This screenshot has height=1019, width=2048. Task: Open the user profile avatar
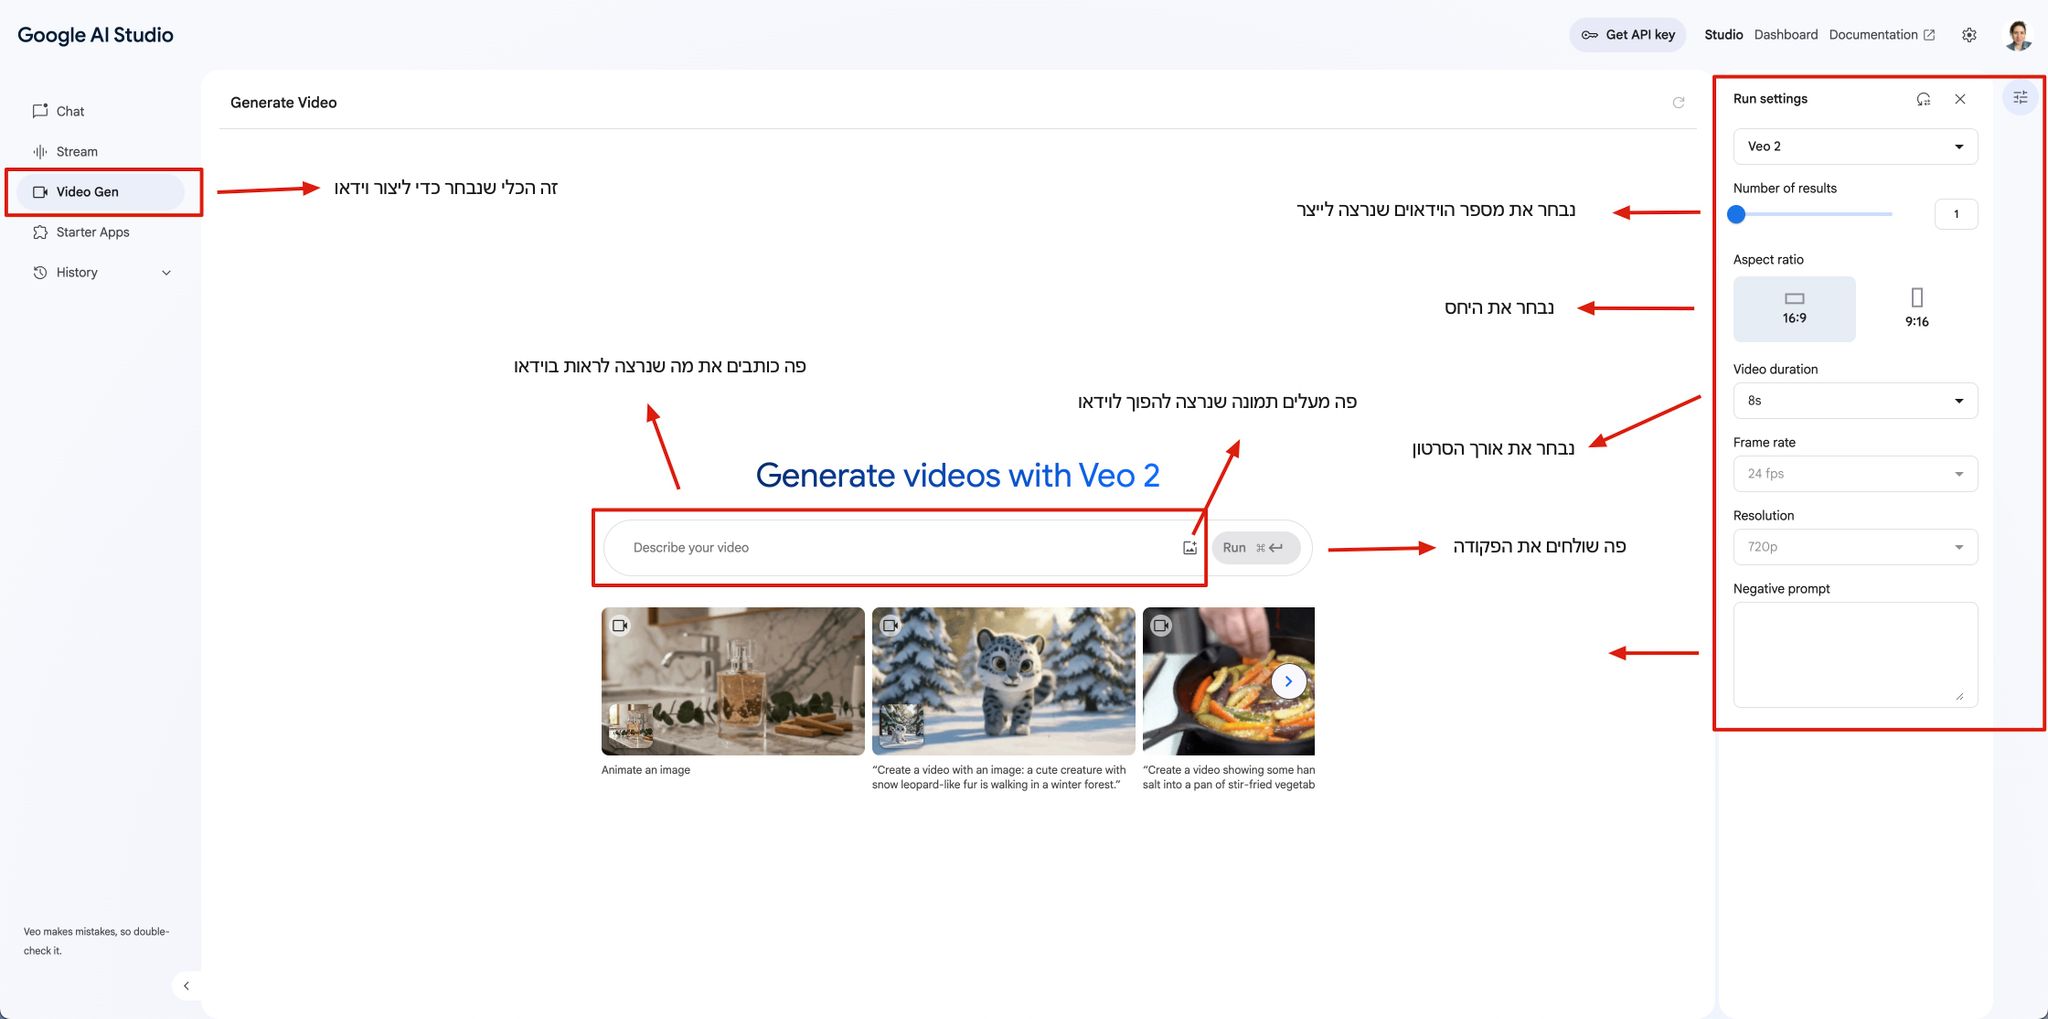click(x=2018, y=35)
